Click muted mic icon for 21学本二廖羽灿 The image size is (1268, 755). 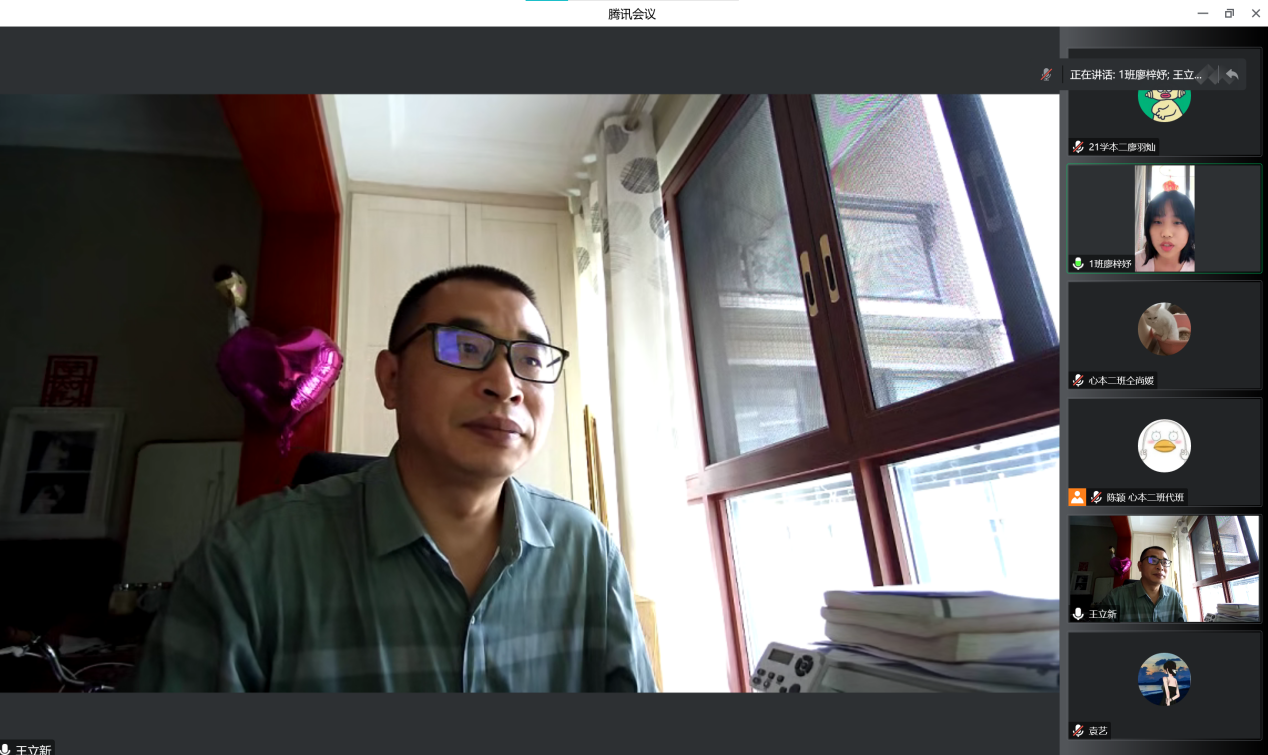[1078, 147]
